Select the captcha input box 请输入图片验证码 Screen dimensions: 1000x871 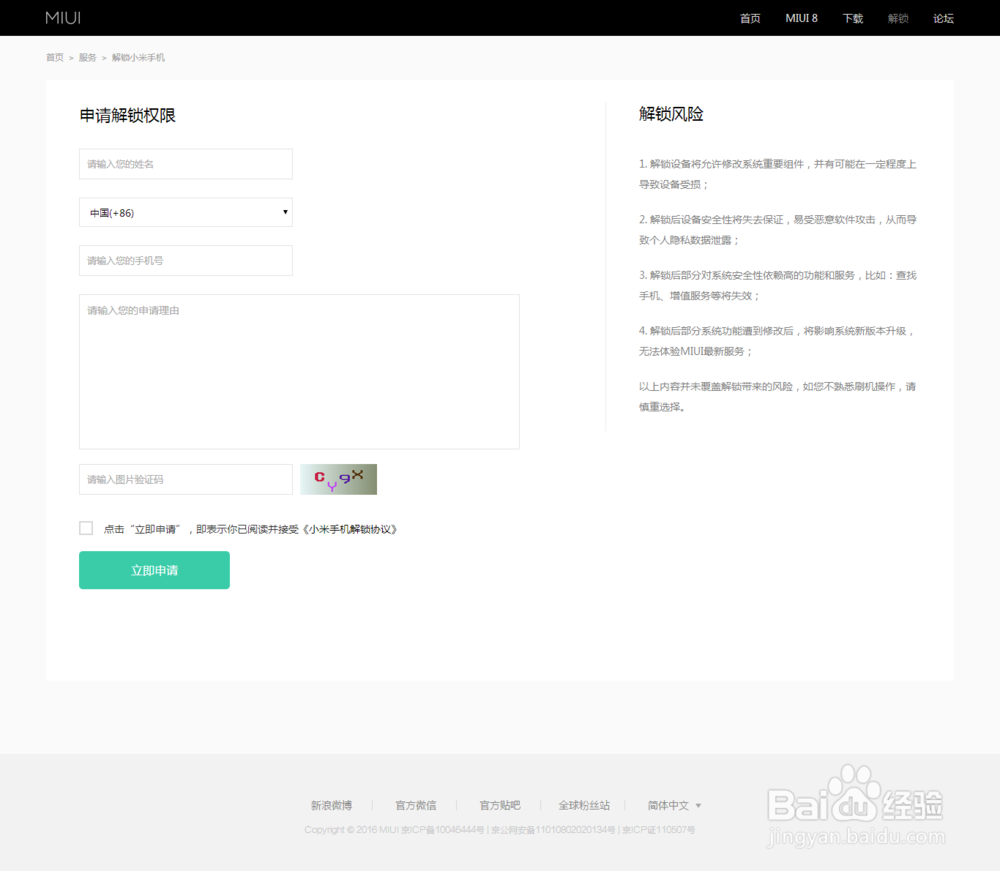185,479
